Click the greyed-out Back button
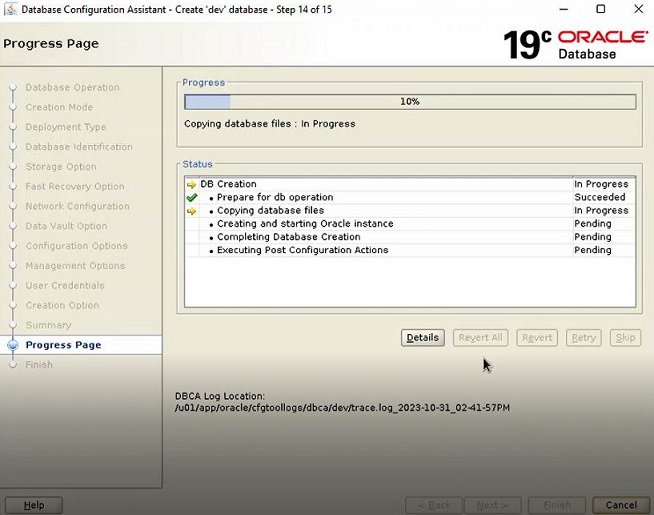The width and height of the screenshot is (654, 515). (x=434, y=505)
